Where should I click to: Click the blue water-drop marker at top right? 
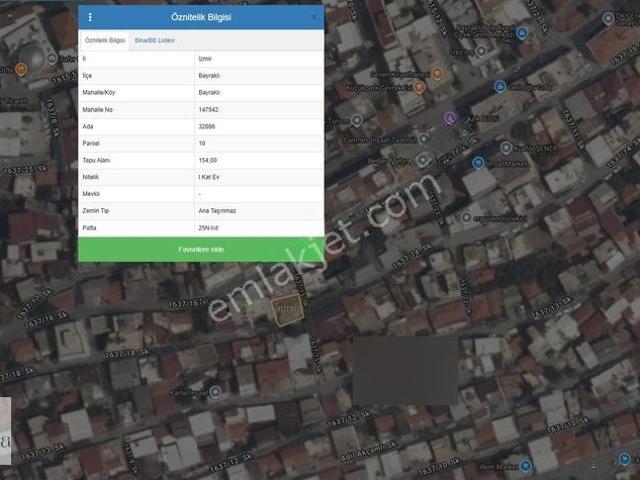(522, 32)
